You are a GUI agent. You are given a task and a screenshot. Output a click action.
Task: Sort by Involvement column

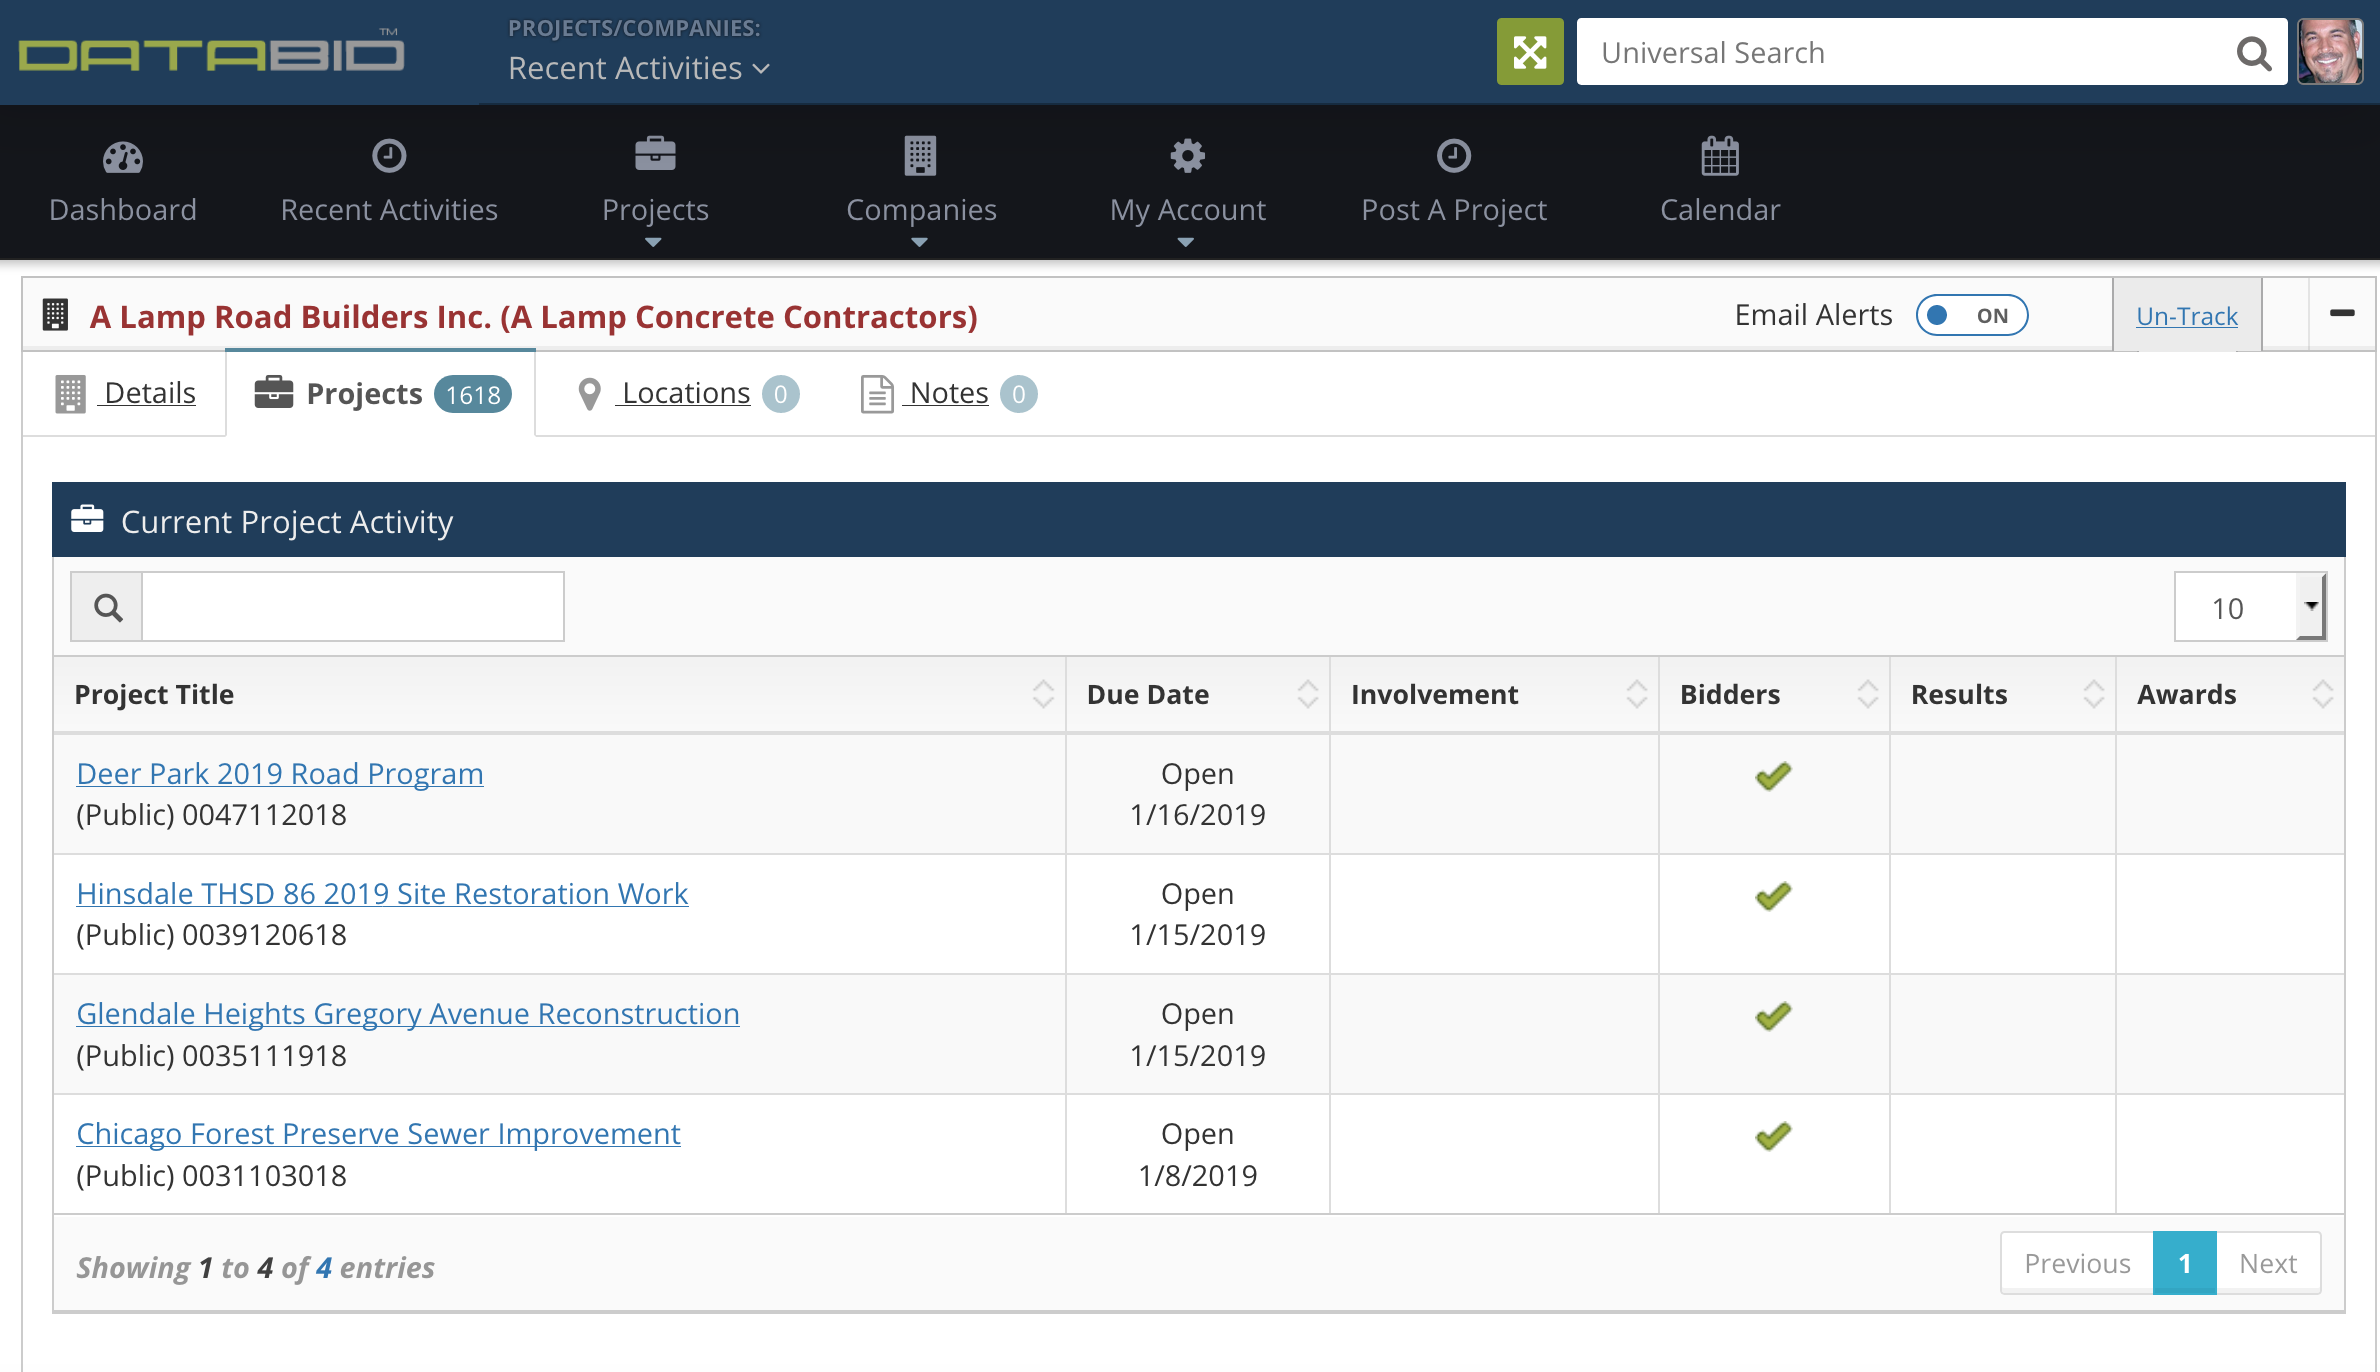[1494, 694]
